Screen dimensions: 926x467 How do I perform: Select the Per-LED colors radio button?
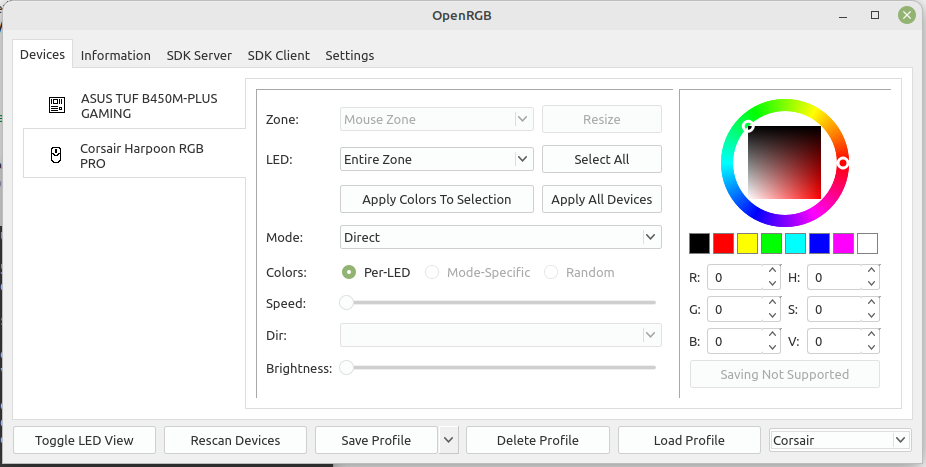point(349,272)
